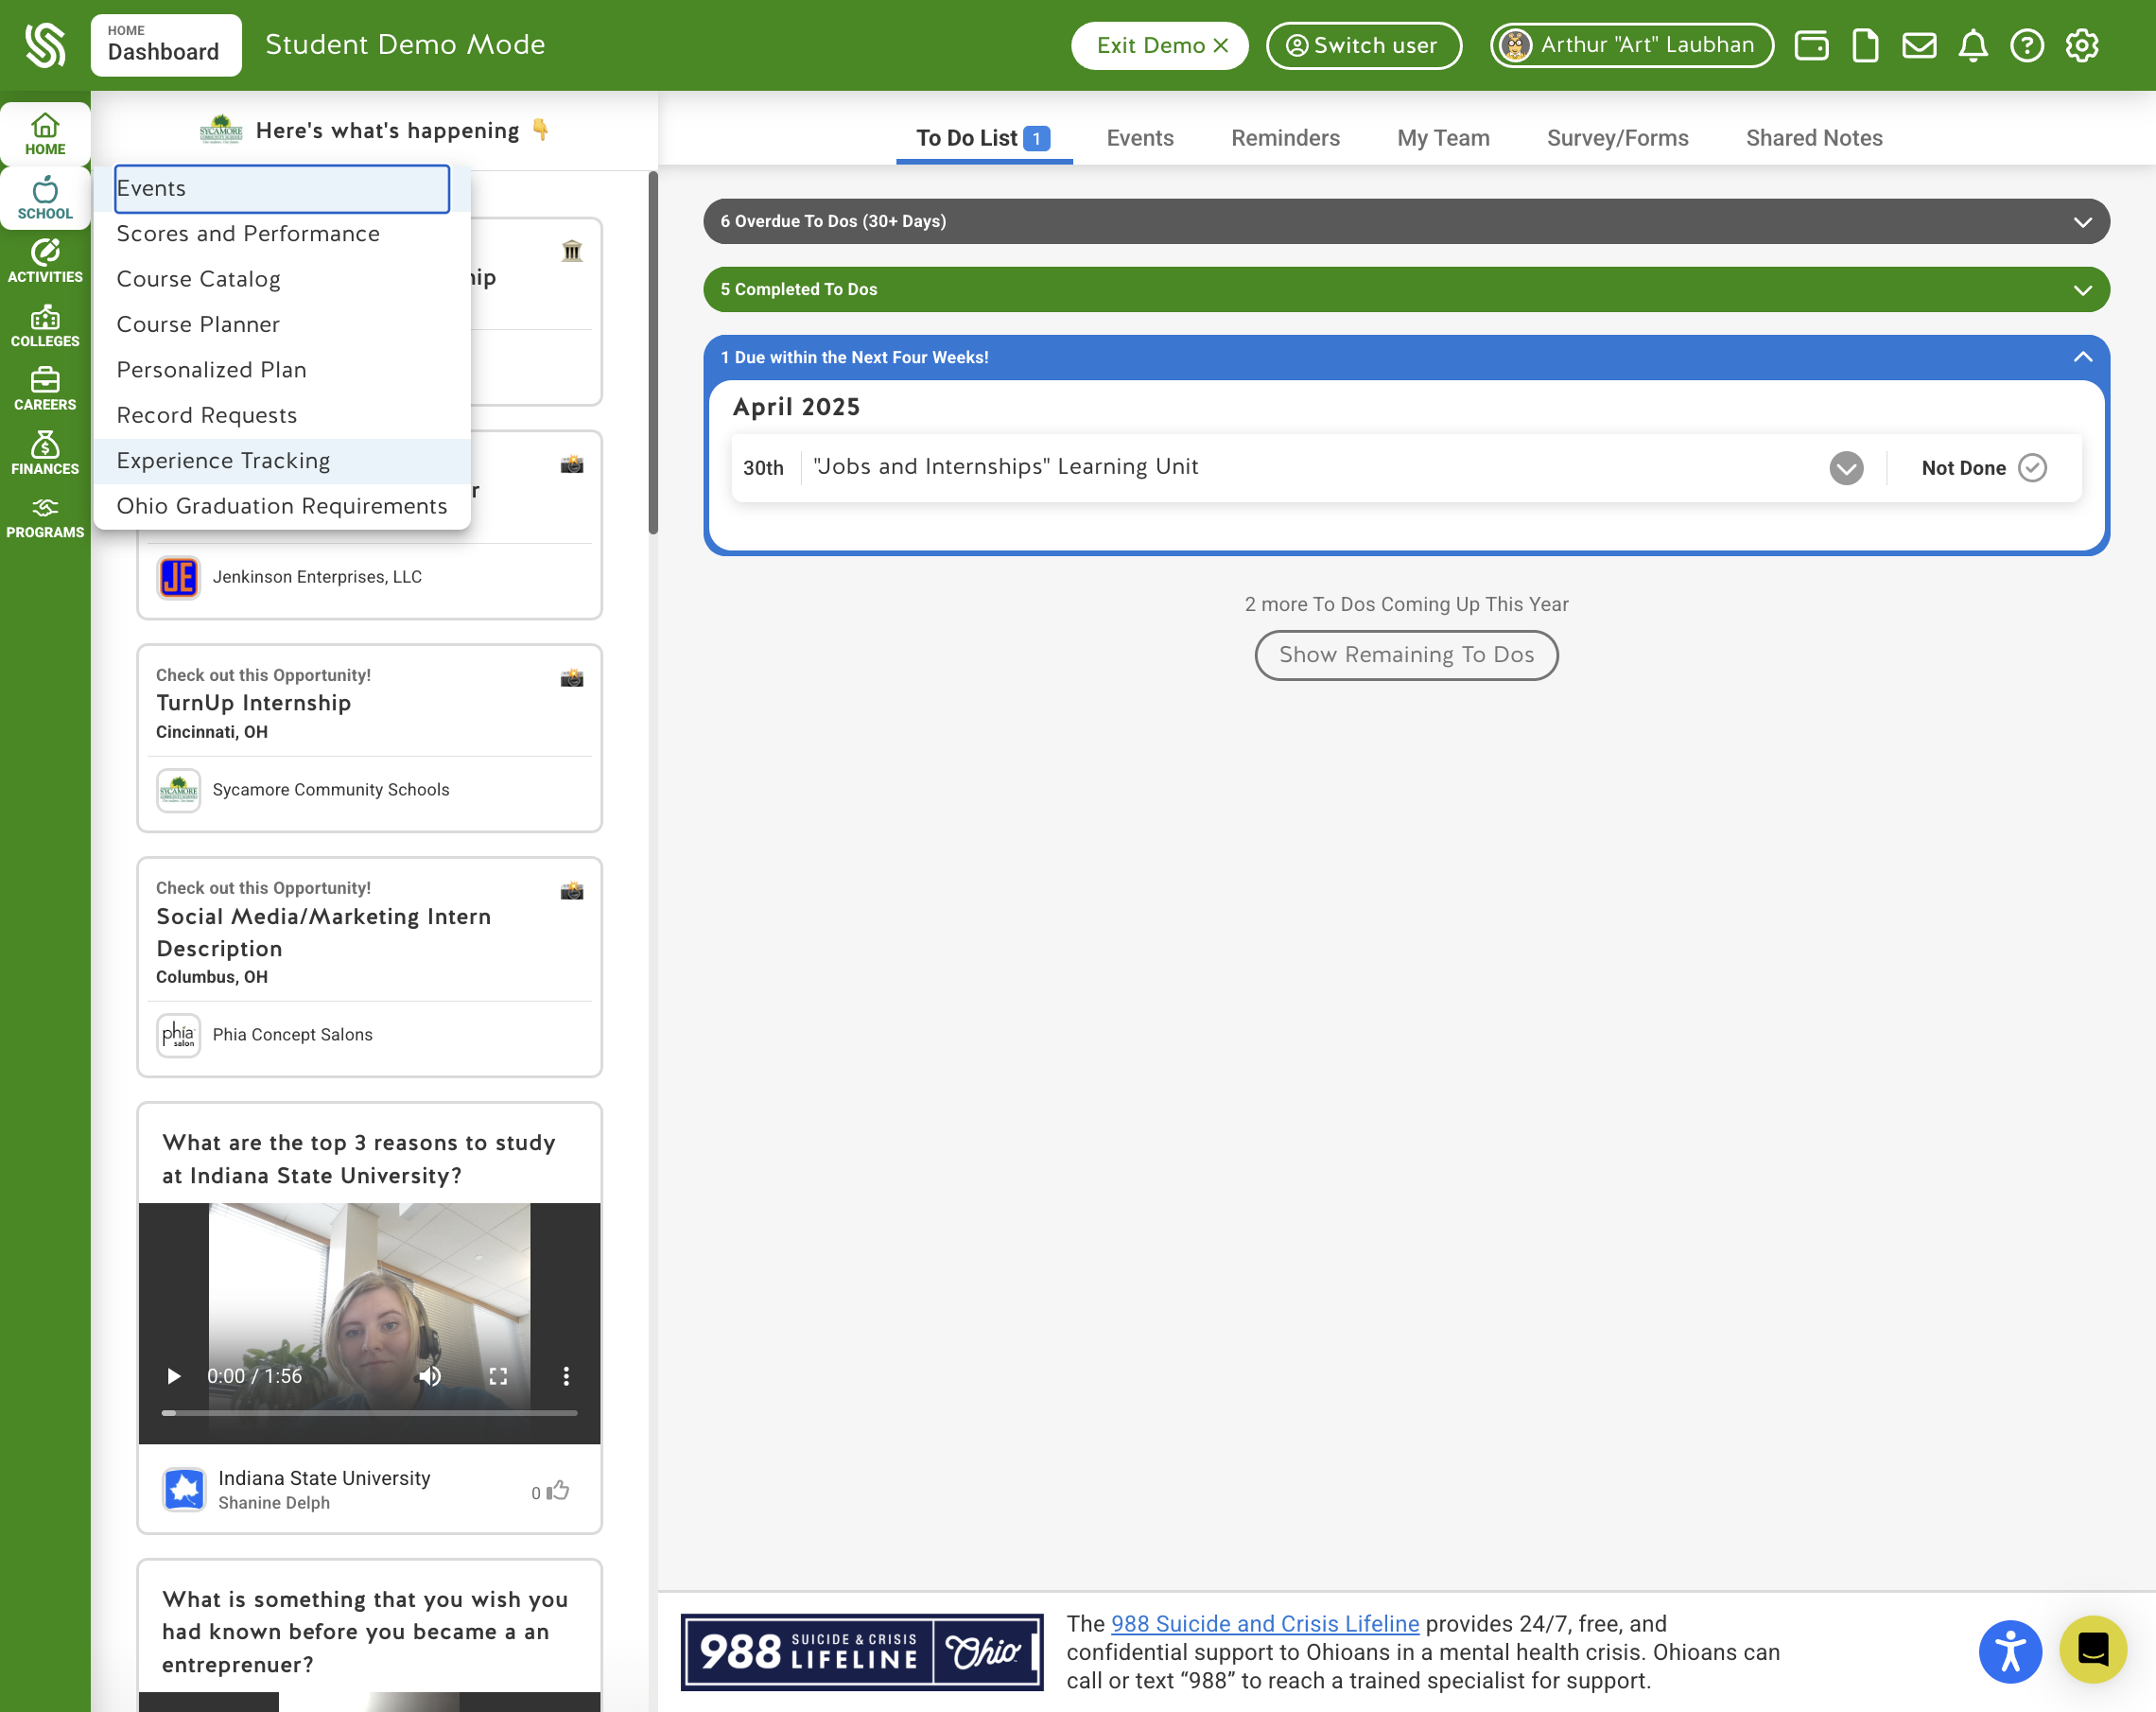Click the Switch user button

coord(1363,45)
